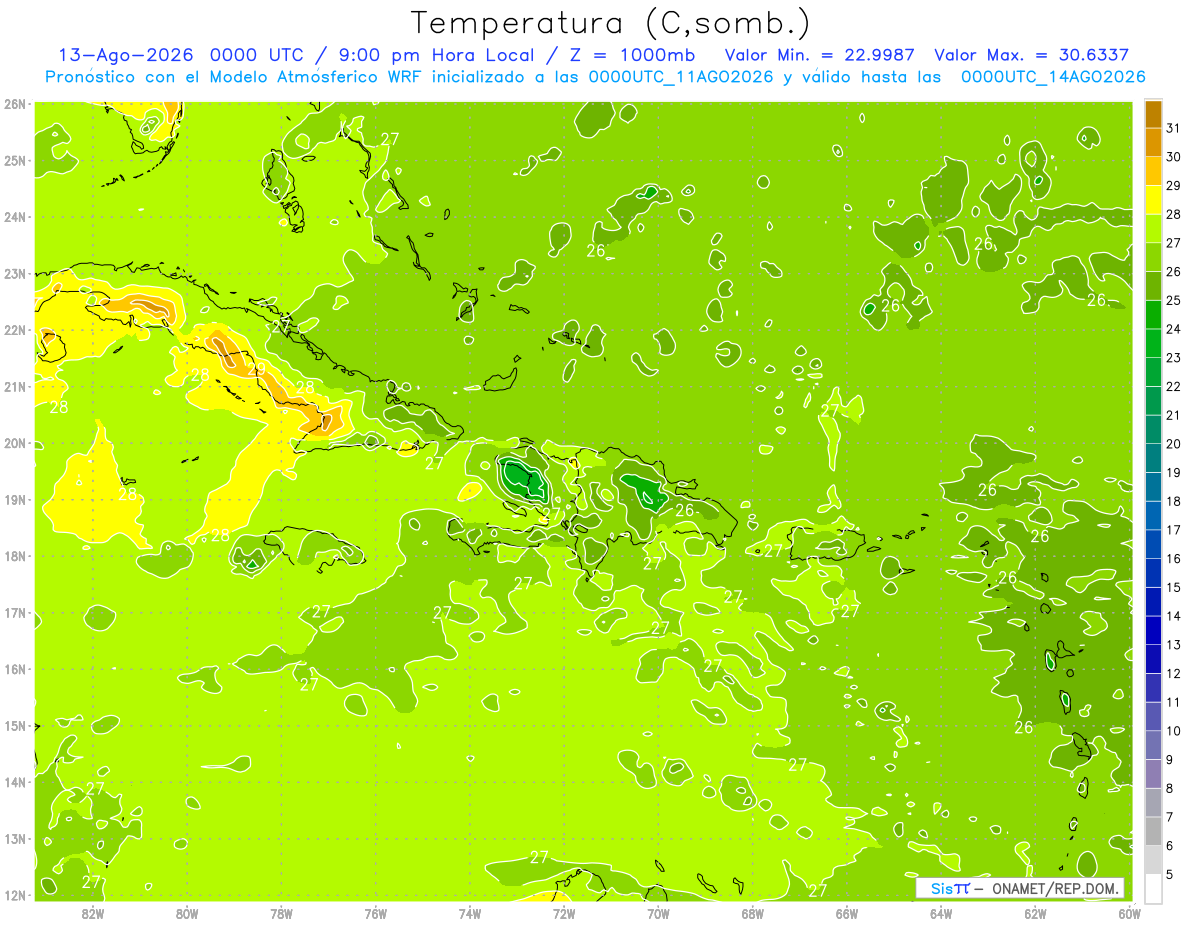Click the legend scale label 15

coord(1174,587)
